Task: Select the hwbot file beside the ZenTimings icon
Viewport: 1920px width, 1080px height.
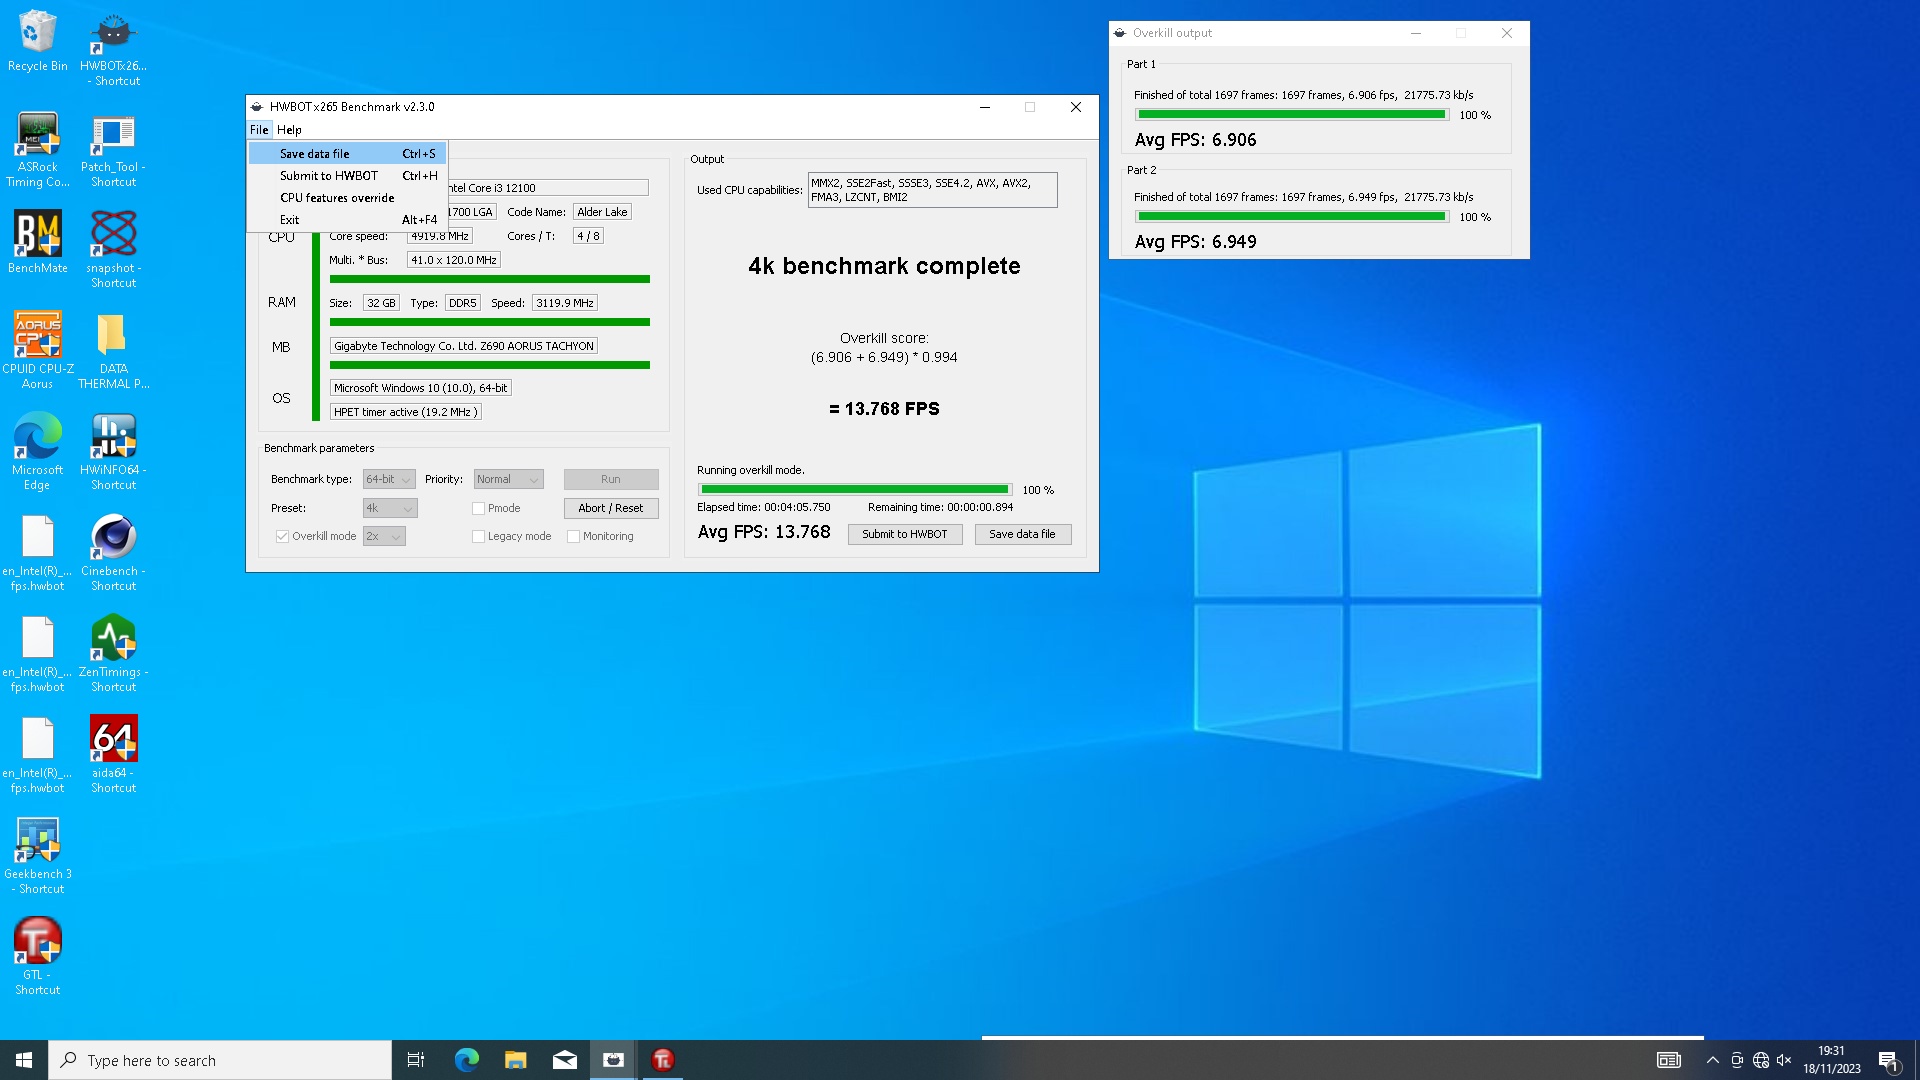Action: (x=37, y=654)
